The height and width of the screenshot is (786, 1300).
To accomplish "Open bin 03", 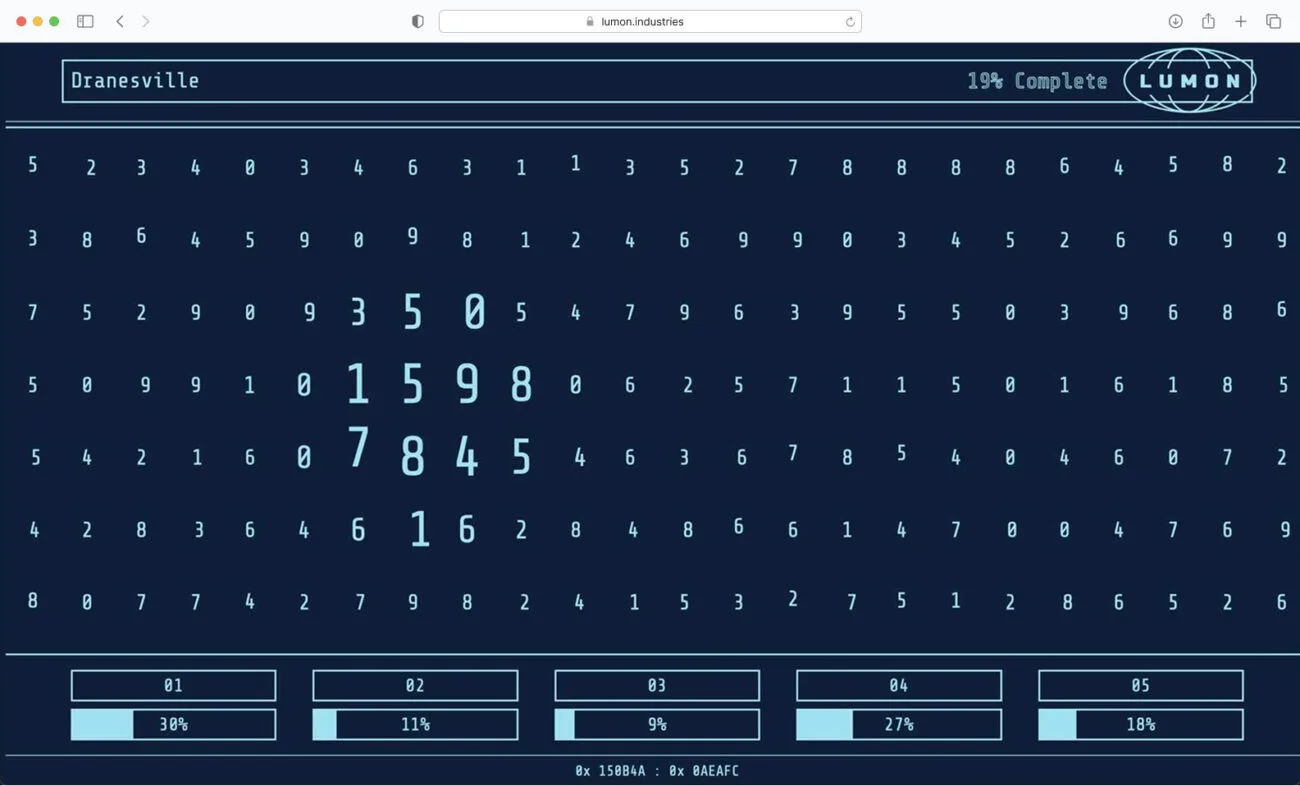I will tap(657, 685).
